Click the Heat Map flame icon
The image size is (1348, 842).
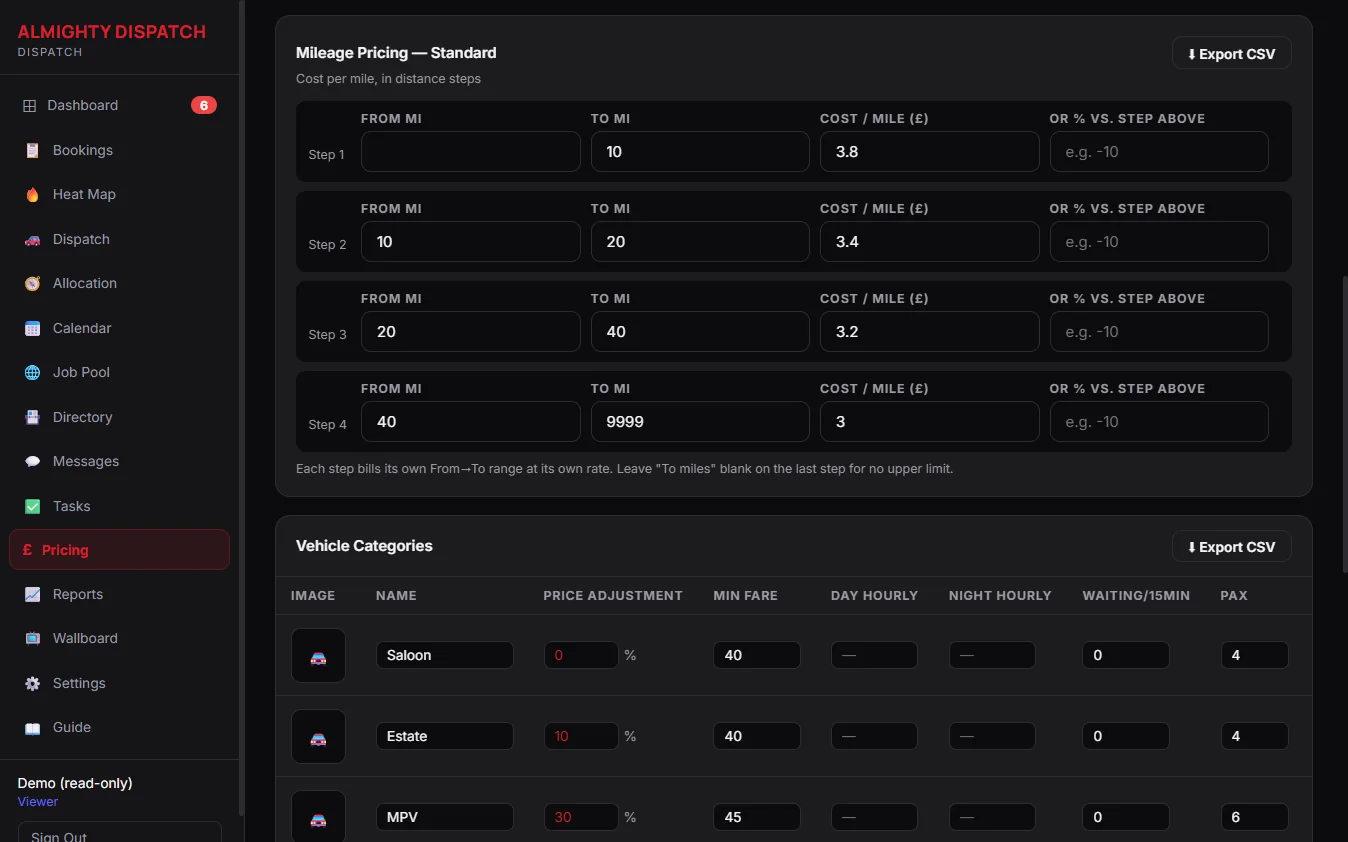click(x=33, y=195)
